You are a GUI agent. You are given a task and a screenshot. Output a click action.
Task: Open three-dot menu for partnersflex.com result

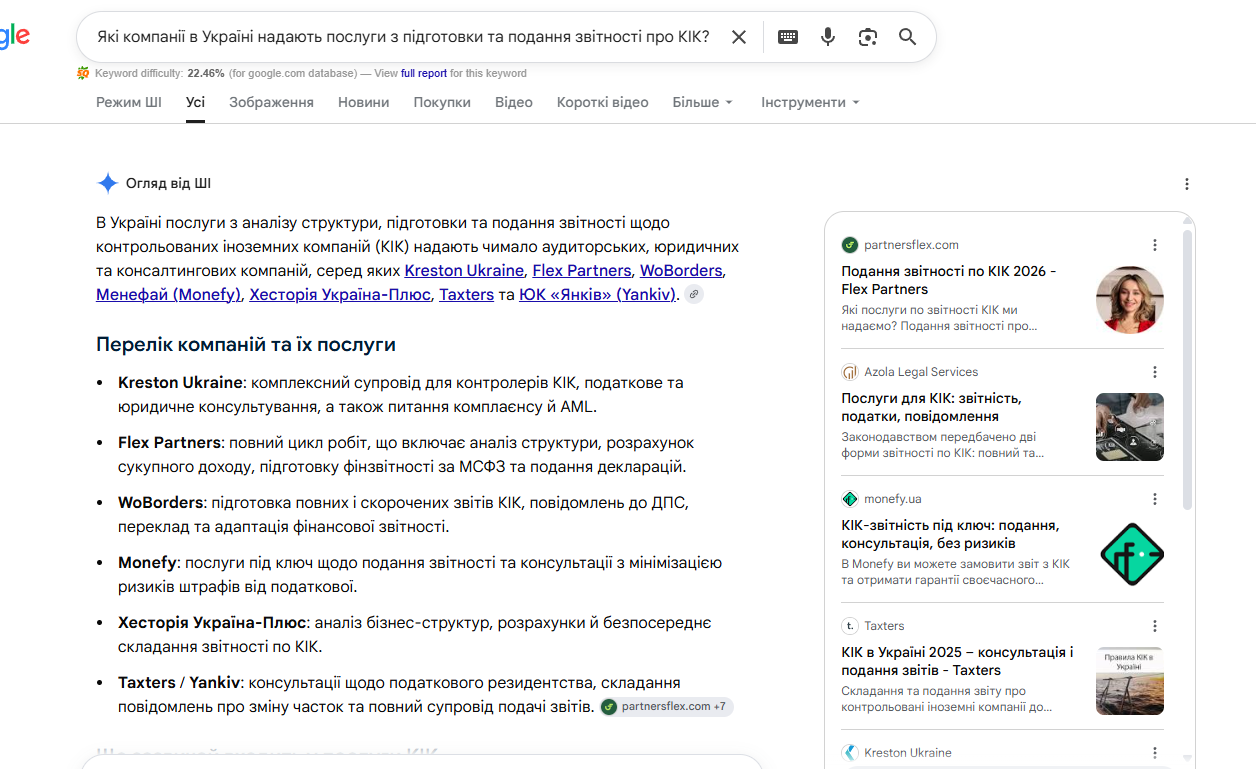1155,245
